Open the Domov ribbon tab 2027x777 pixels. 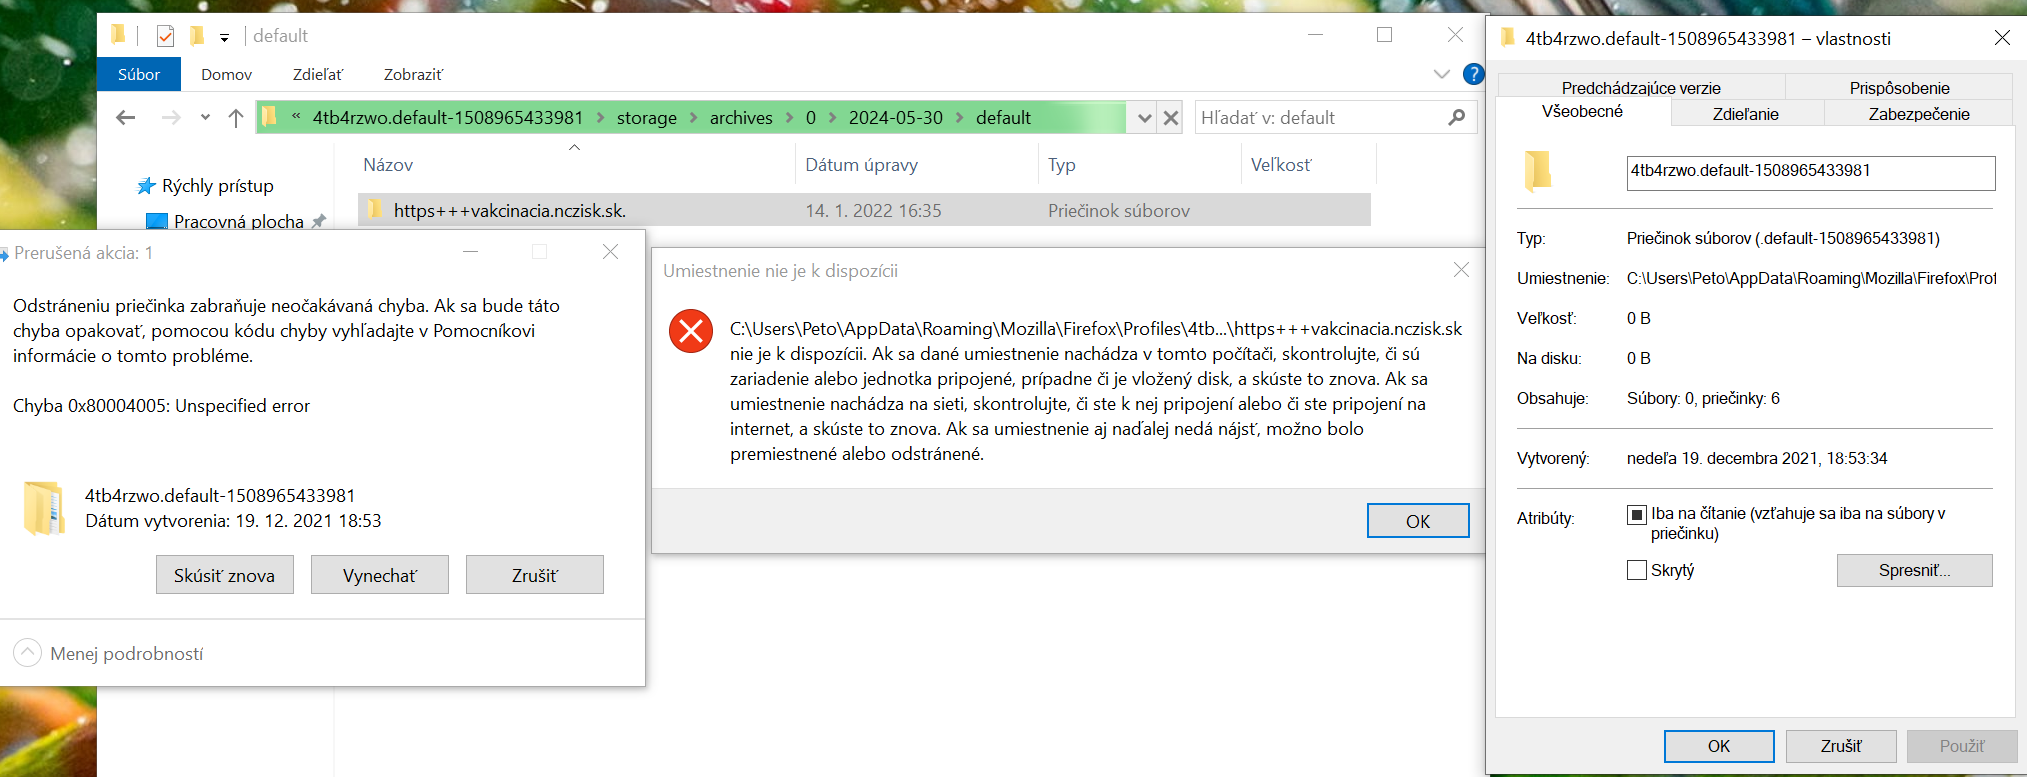(226, 74)
